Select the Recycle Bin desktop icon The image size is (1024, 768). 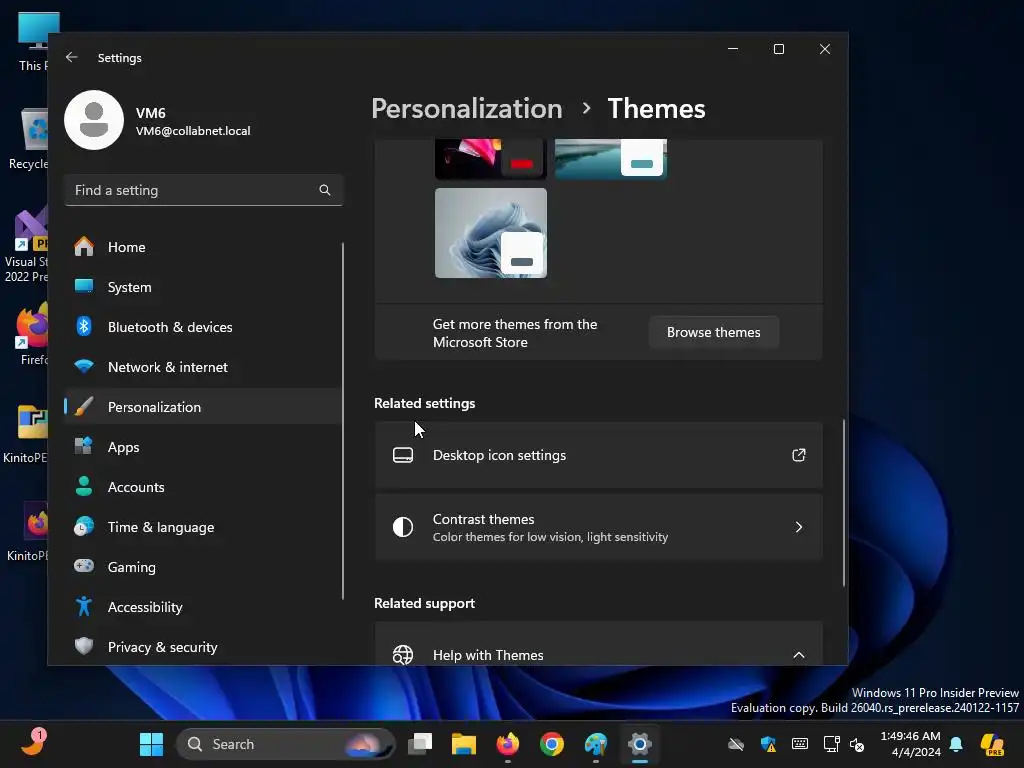point(29,138)
